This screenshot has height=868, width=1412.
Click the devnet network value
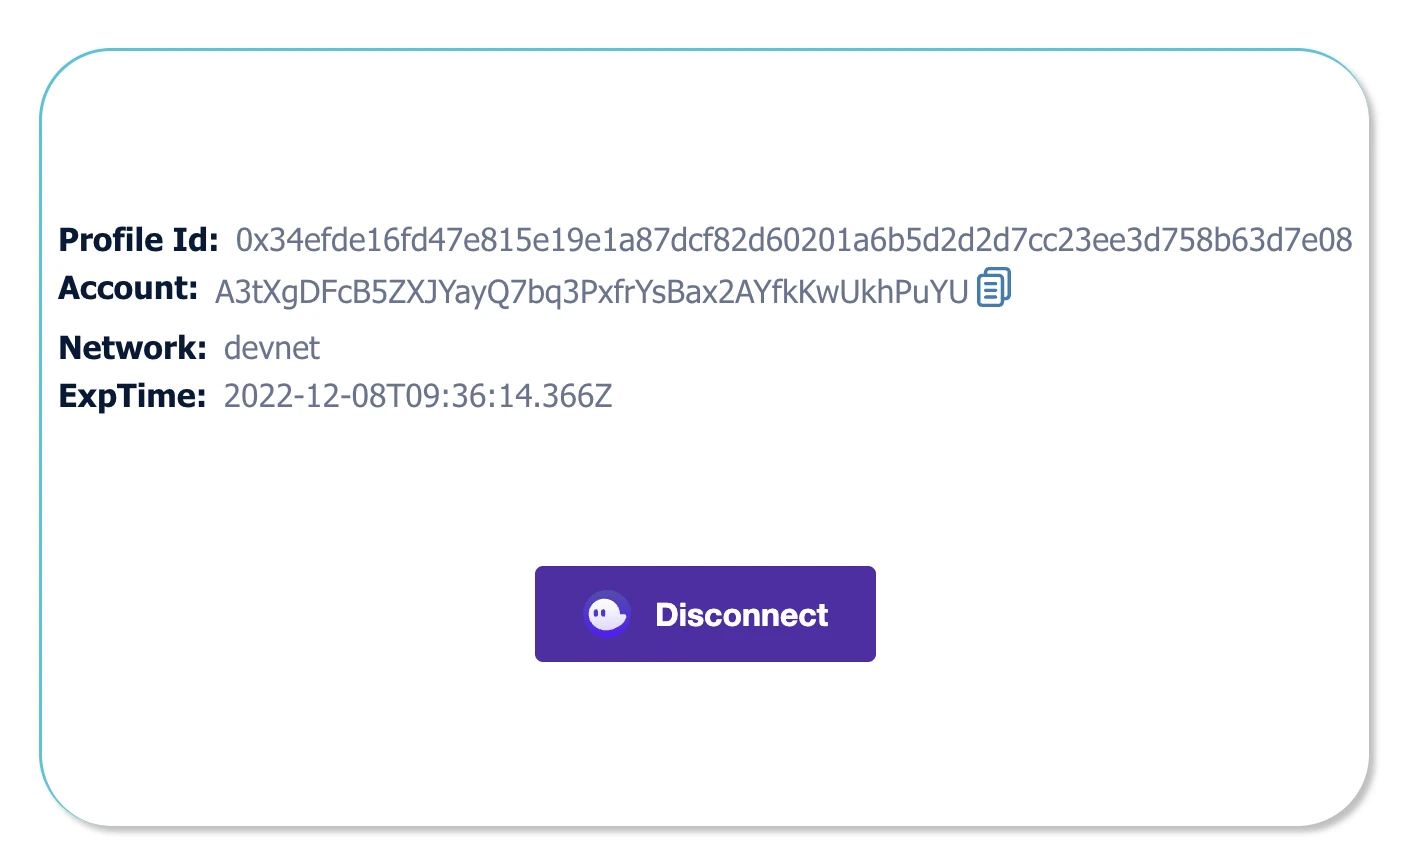272,348
